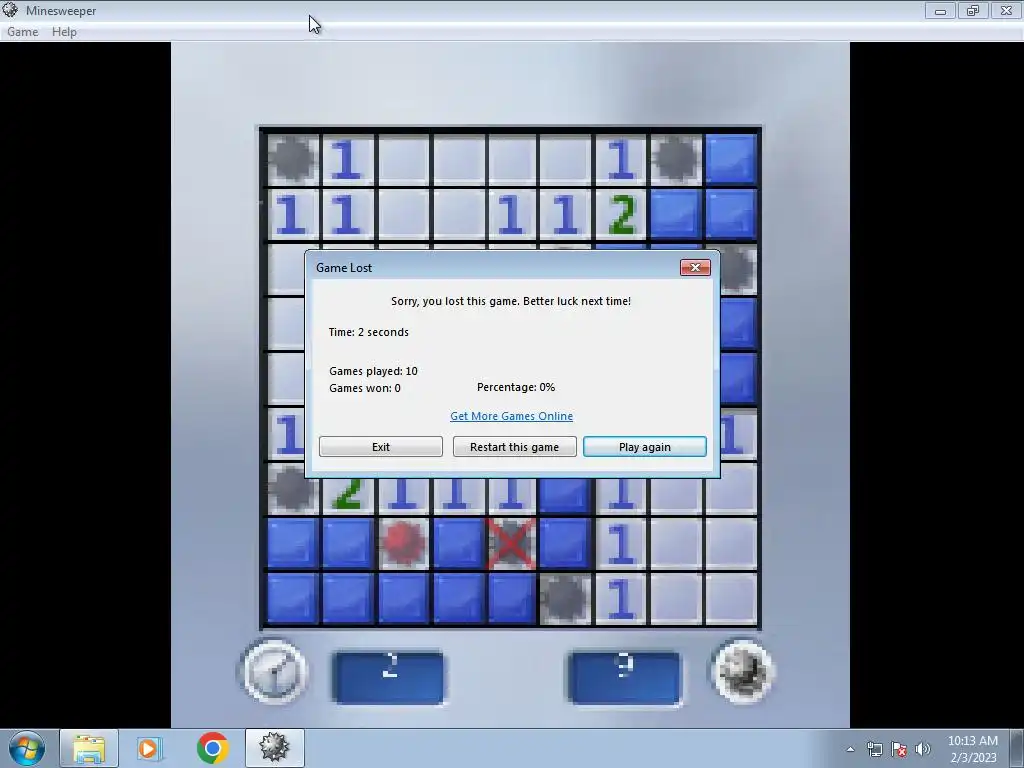
Task: Click the green 2 tile in second row
Action: click(621, 214)
